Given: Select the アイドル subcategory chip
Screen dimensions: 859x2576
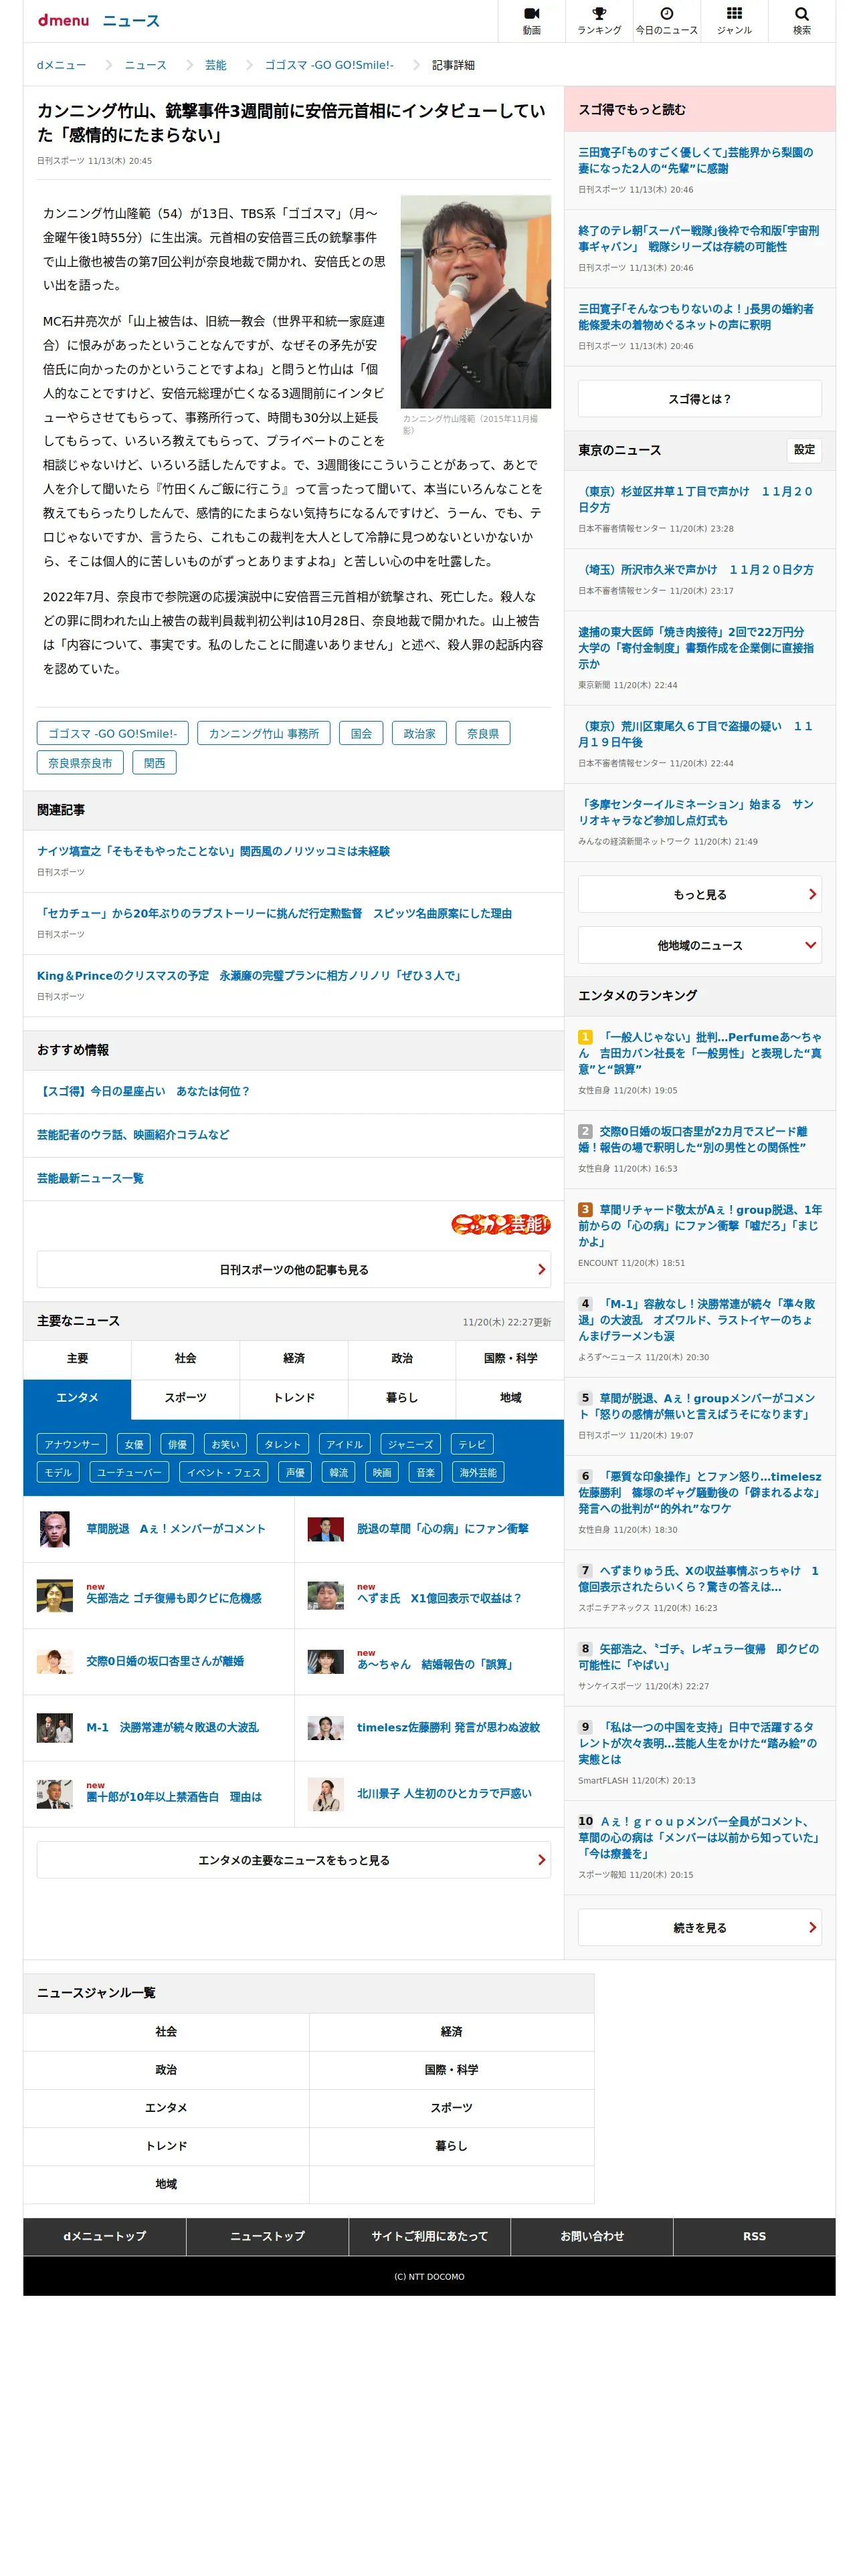Looking at the screenshot, I should click(x=344, y=1444).
